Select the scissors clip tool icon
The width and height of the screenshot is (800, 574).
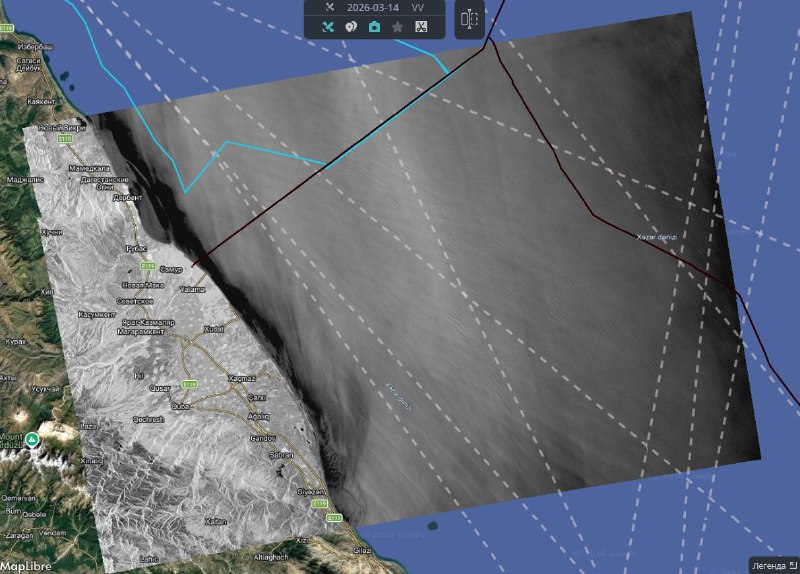421,27
